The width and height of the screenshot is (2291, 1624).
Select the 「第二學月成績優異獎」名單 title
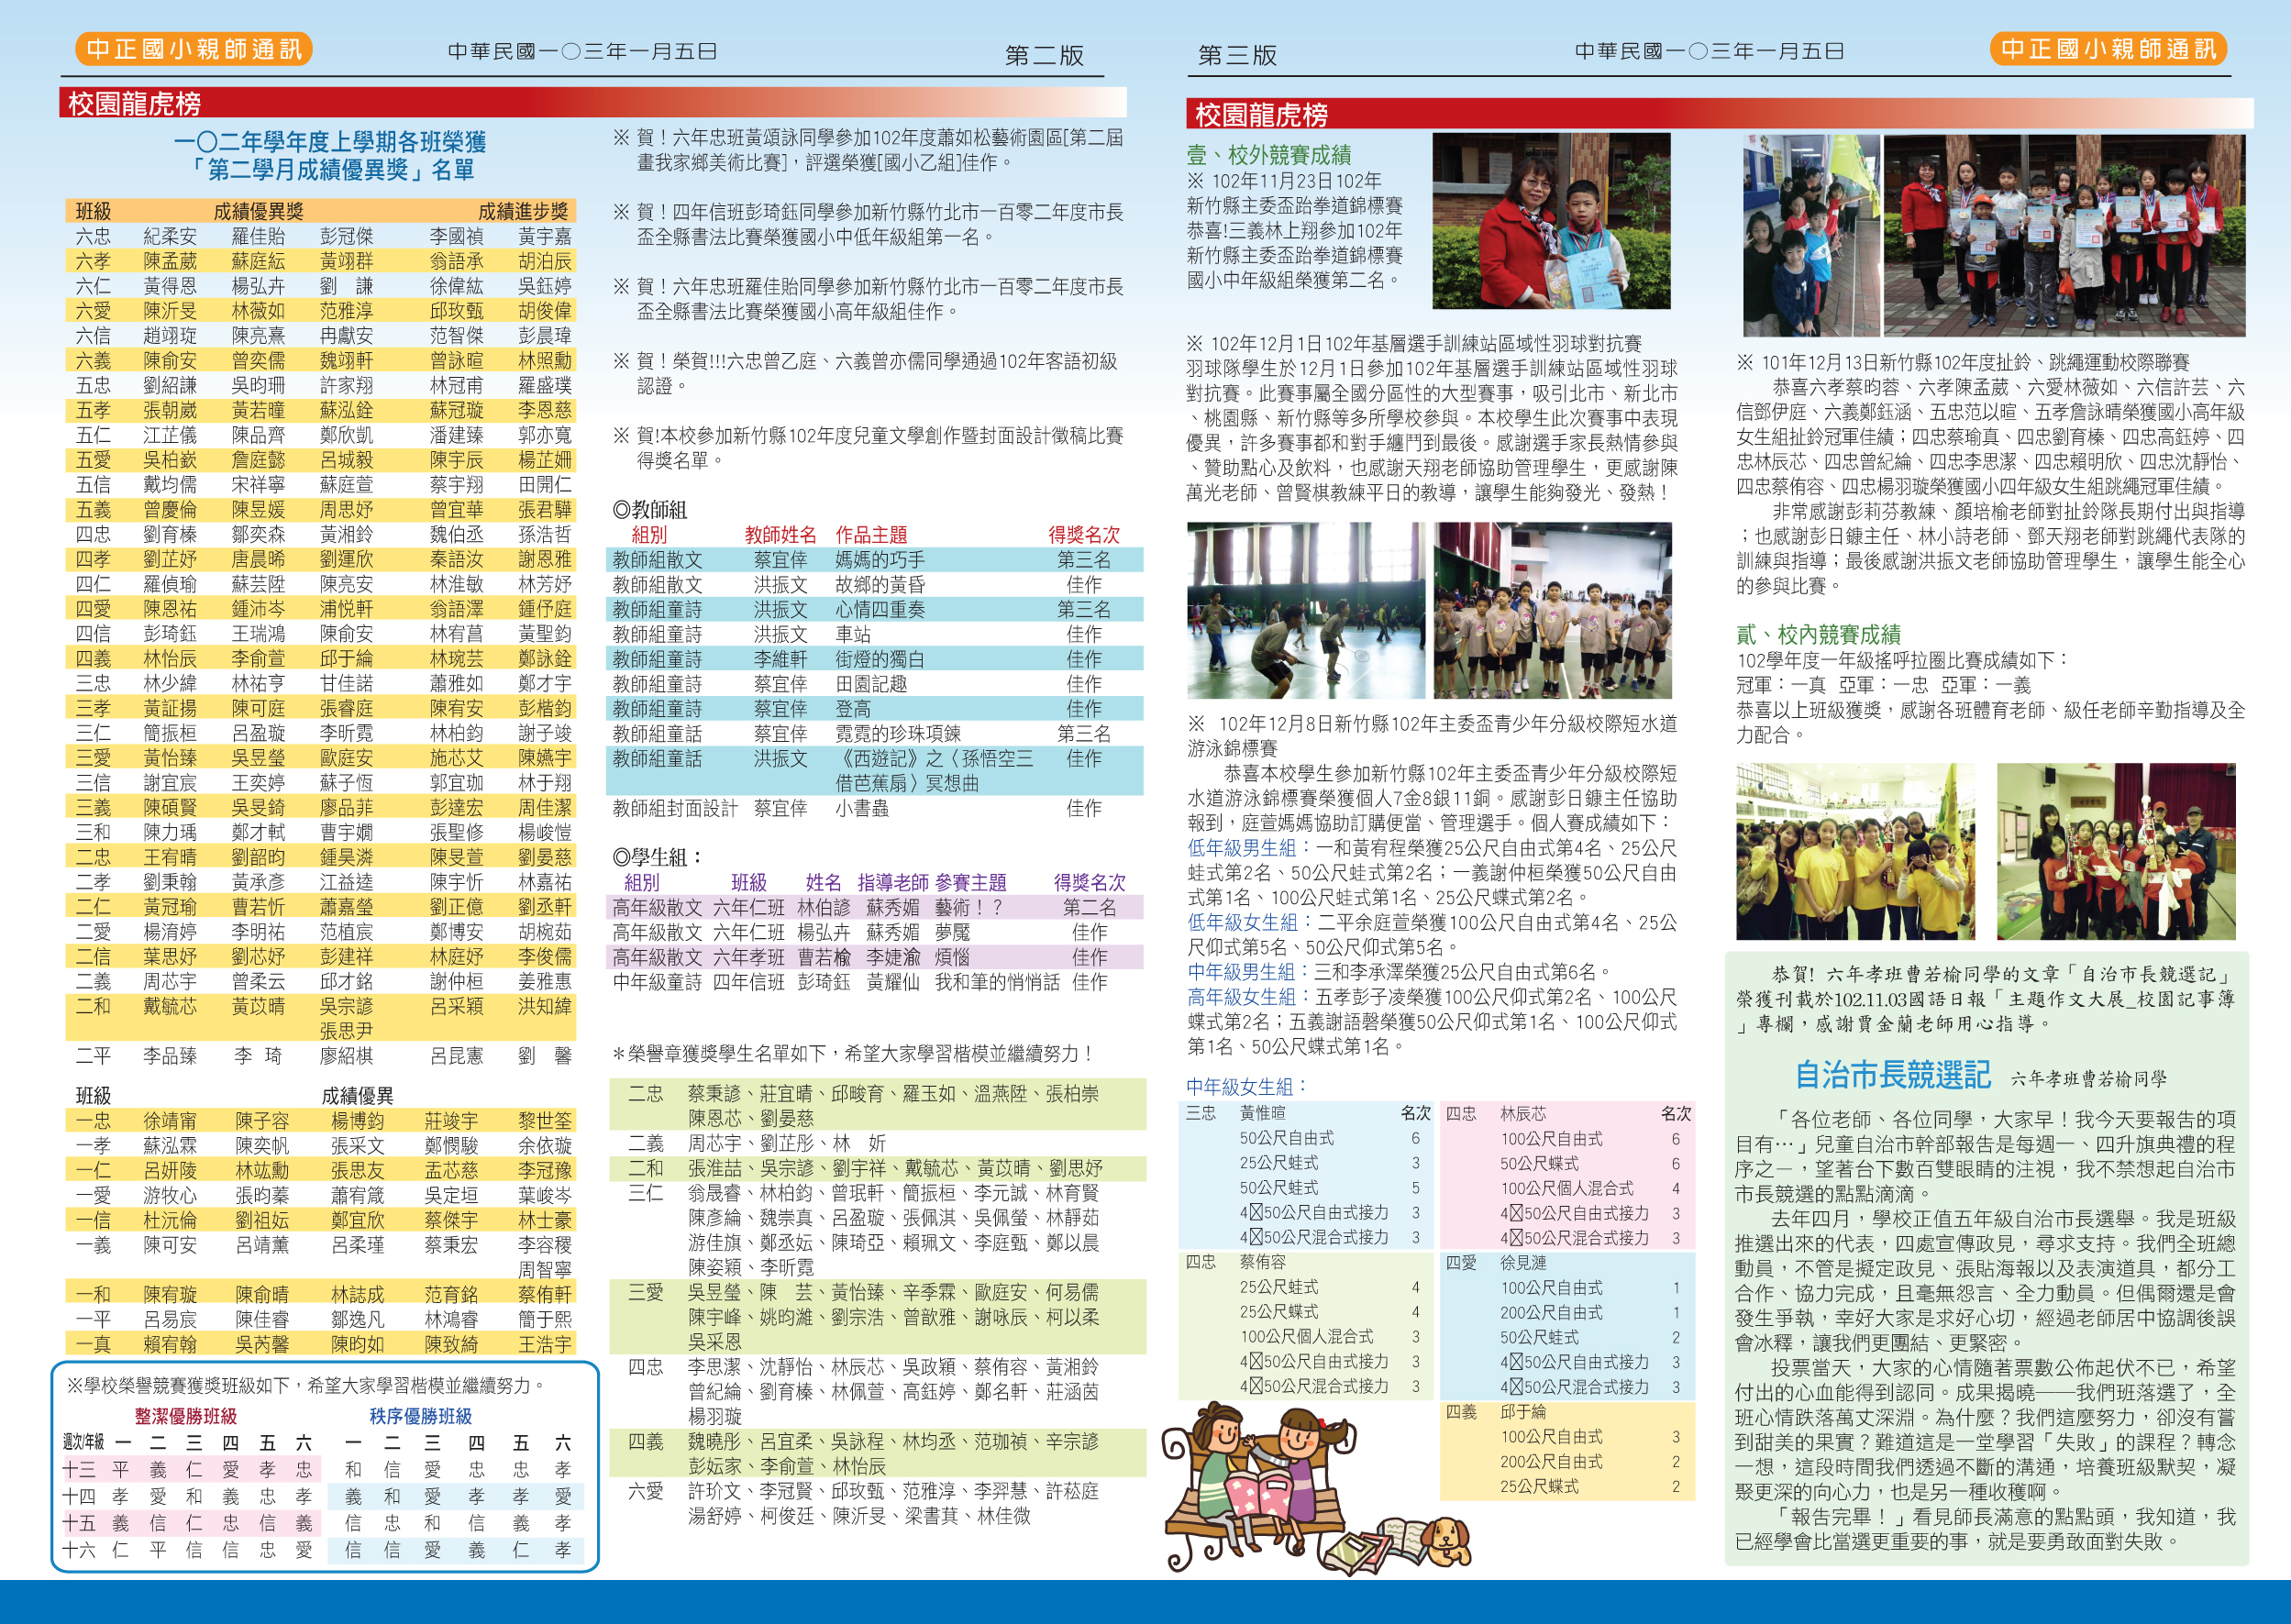click(x=330, y=170)
